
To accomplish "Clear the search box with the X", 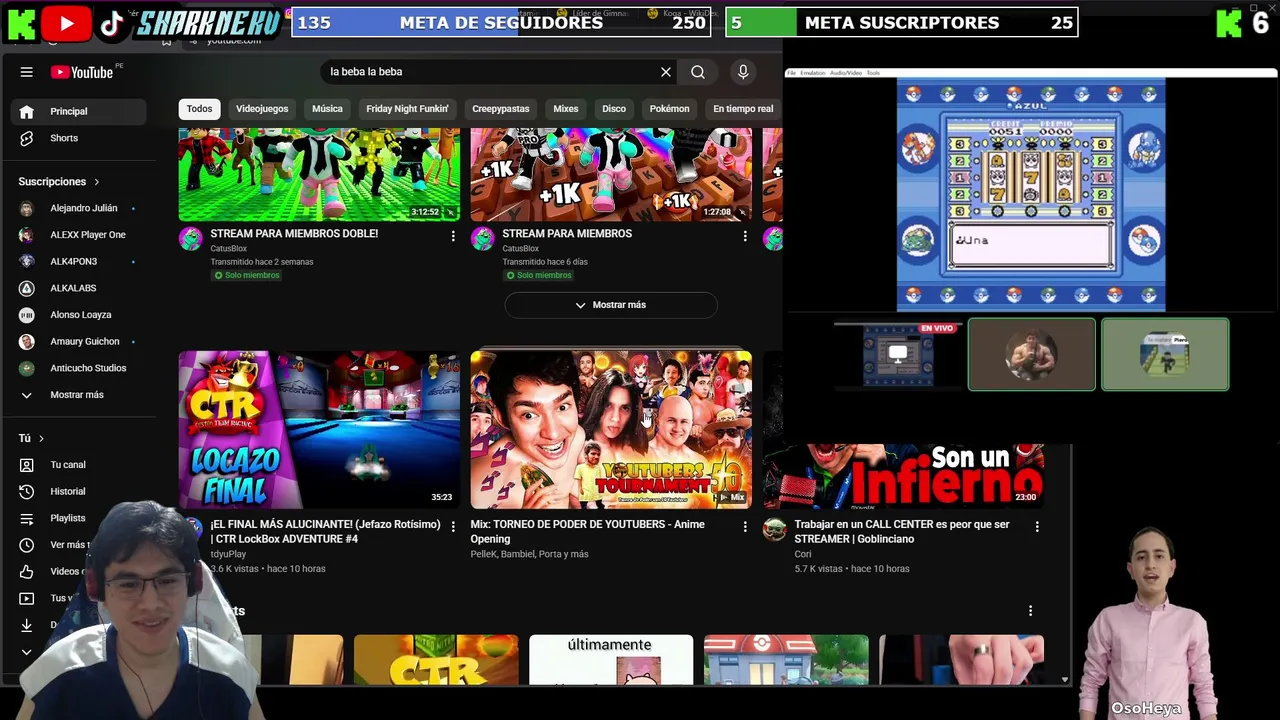I will [666, 72].
